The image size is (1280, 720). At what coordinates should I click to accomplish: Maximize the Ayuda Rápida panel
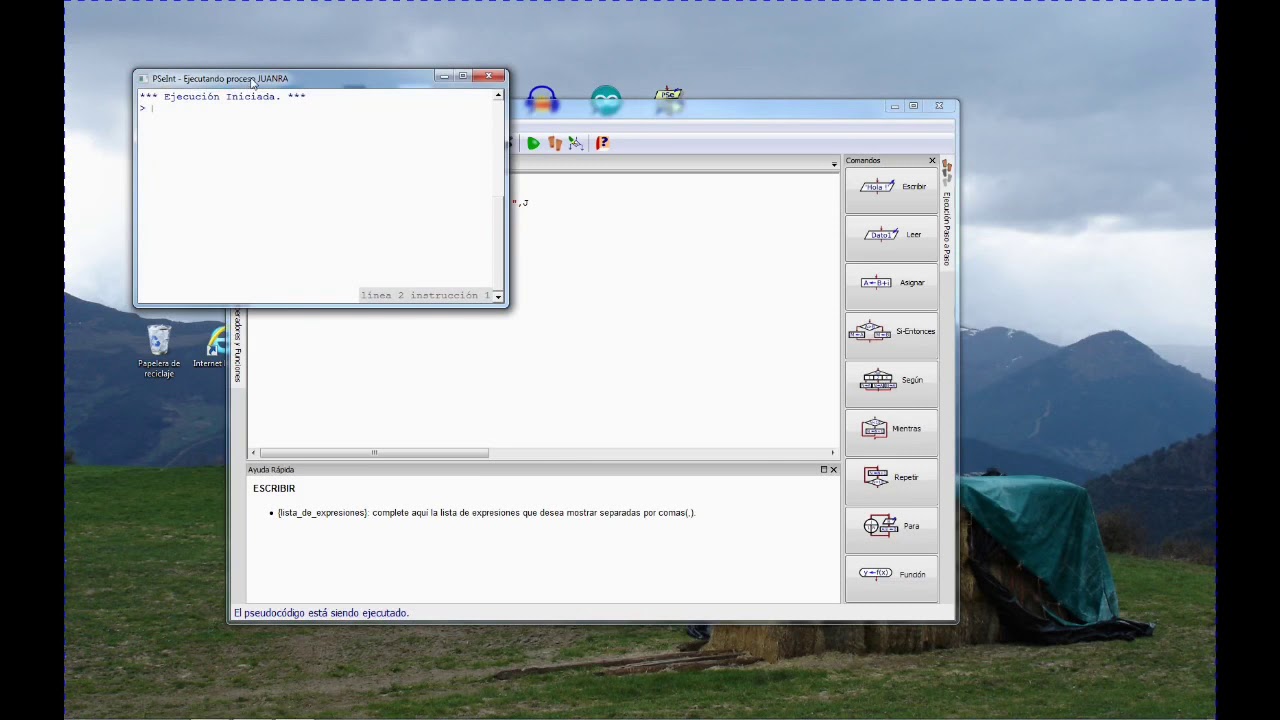(x=824, y=469)
